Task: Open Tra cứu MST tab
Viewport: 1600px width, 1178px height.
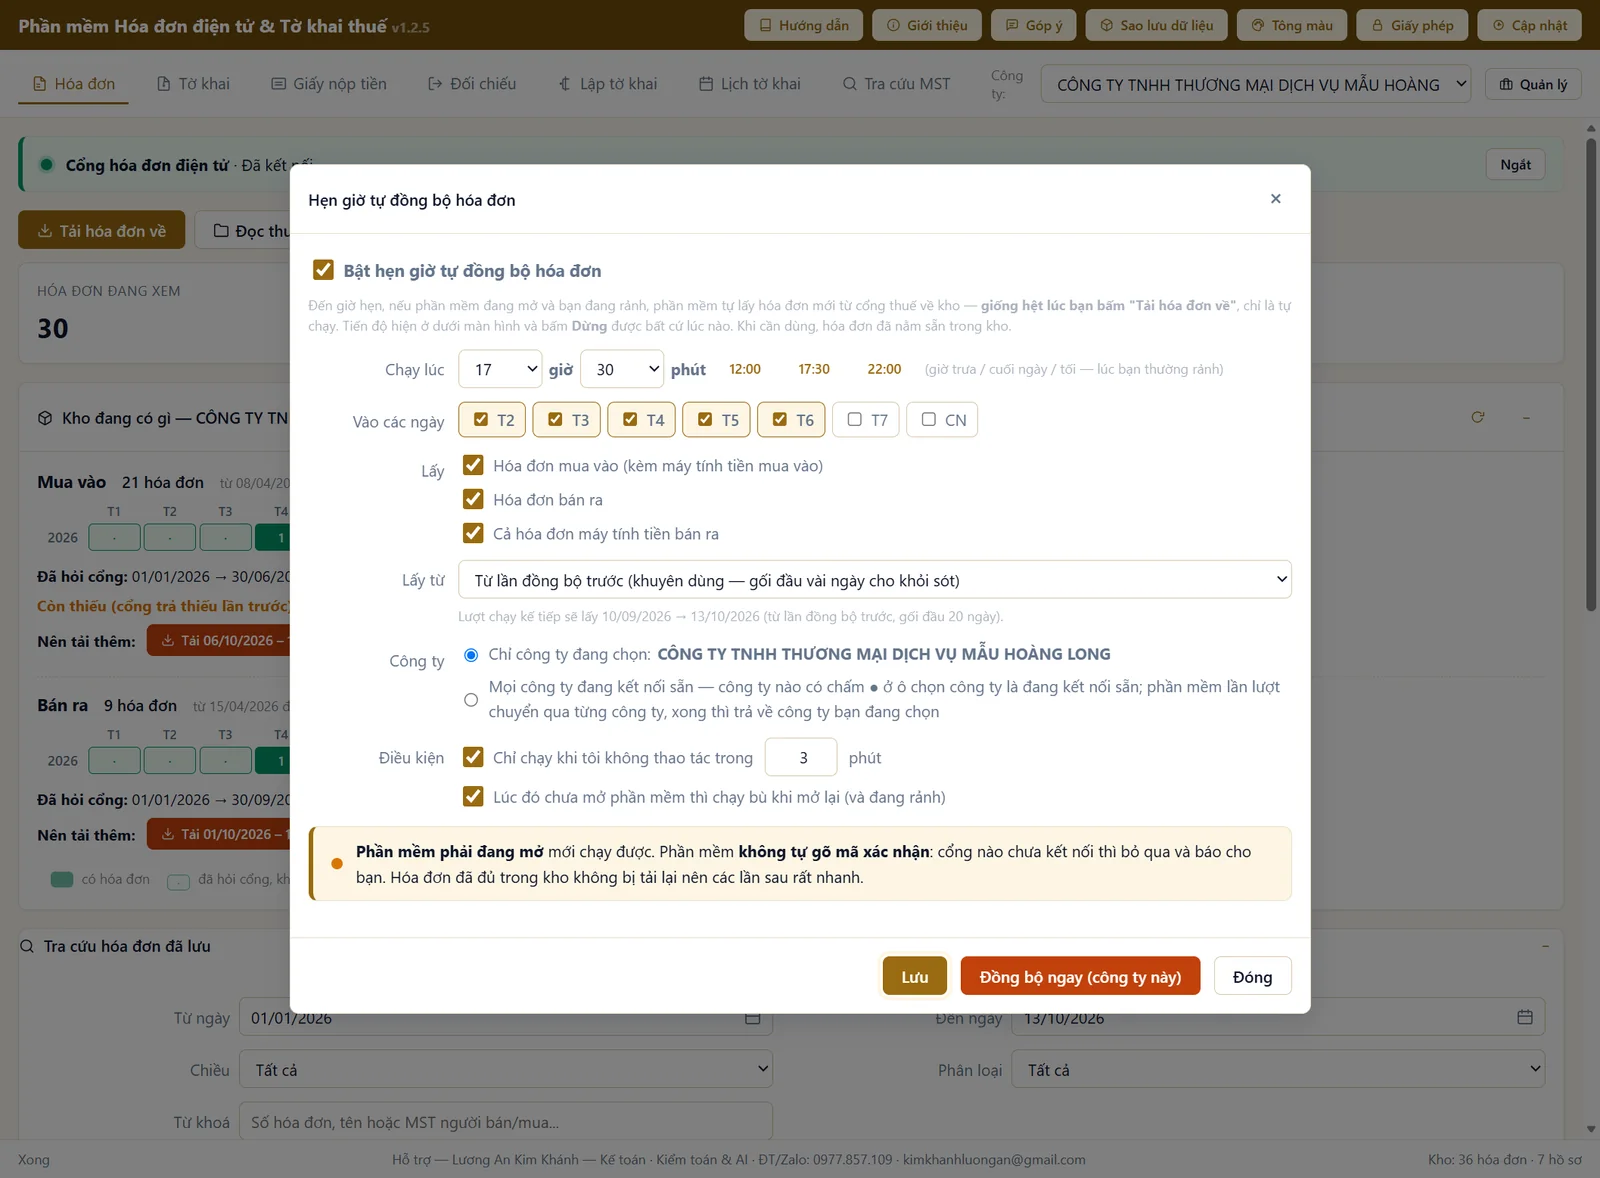Action: click(897, 84)
